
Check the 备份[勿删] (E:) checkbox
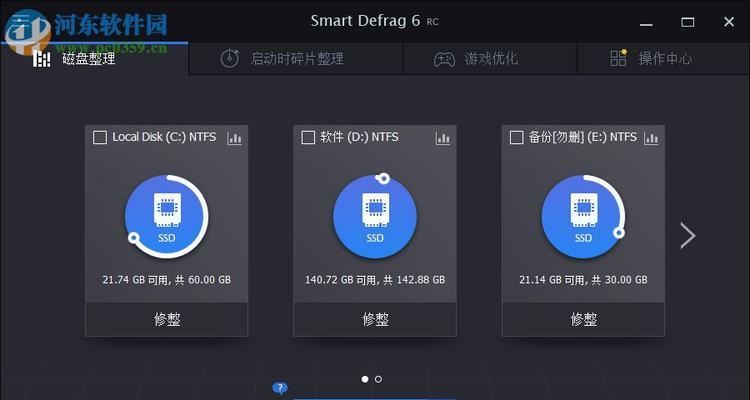coord(516,138)
